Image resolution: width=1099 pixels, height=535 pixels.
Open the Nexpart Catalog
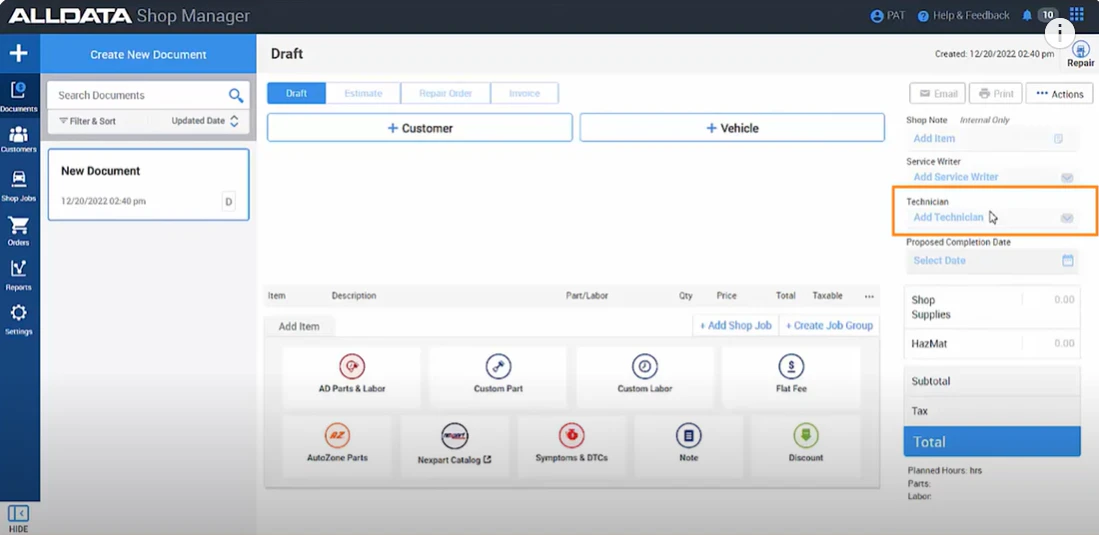[455, 445]
